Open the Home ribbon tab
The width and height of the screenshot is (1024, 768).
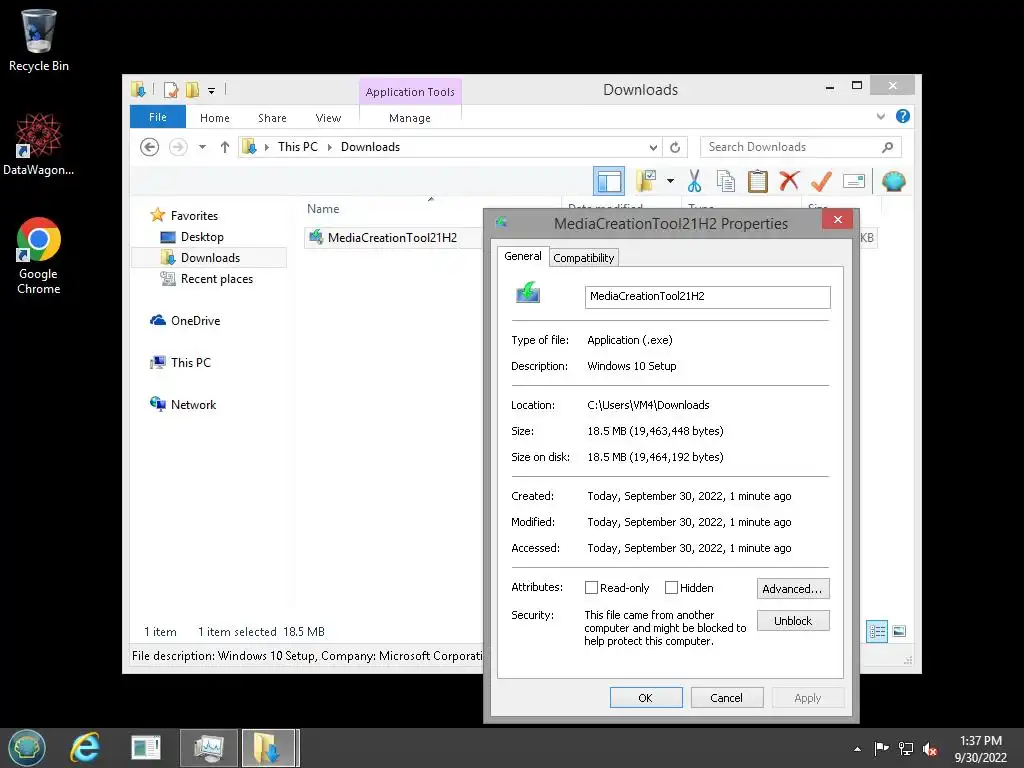click(x=215, y=118)
